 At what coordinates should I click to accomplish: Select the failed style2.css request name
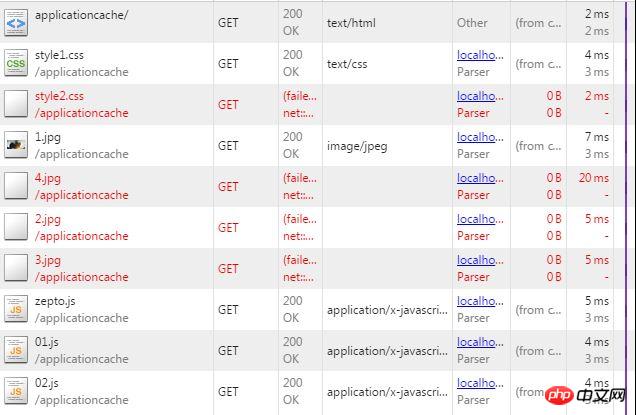coord(59,96)
